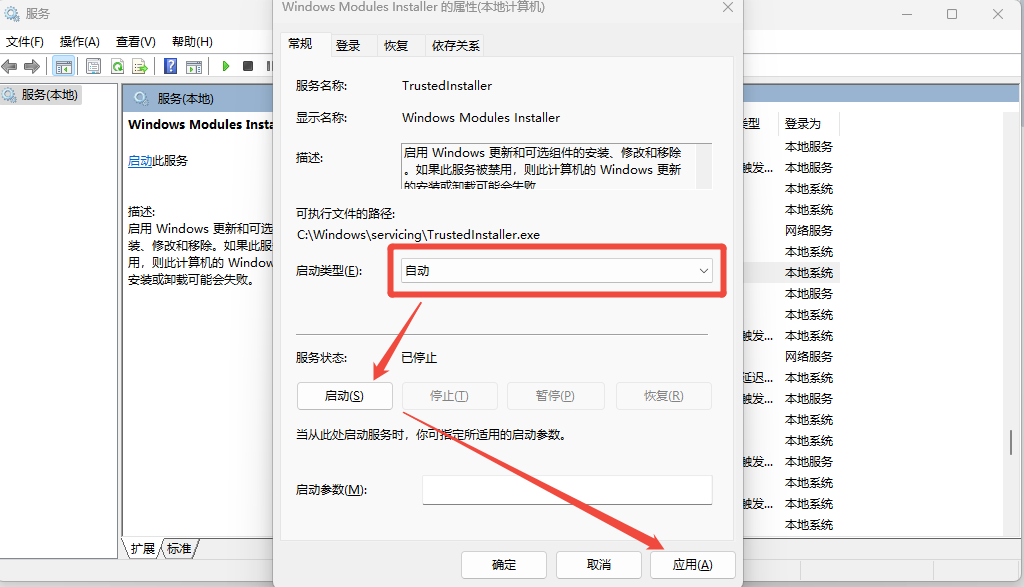Open the 帮助(H) menu
This screenshot has width=1024, height=587.
pos(192,42)
